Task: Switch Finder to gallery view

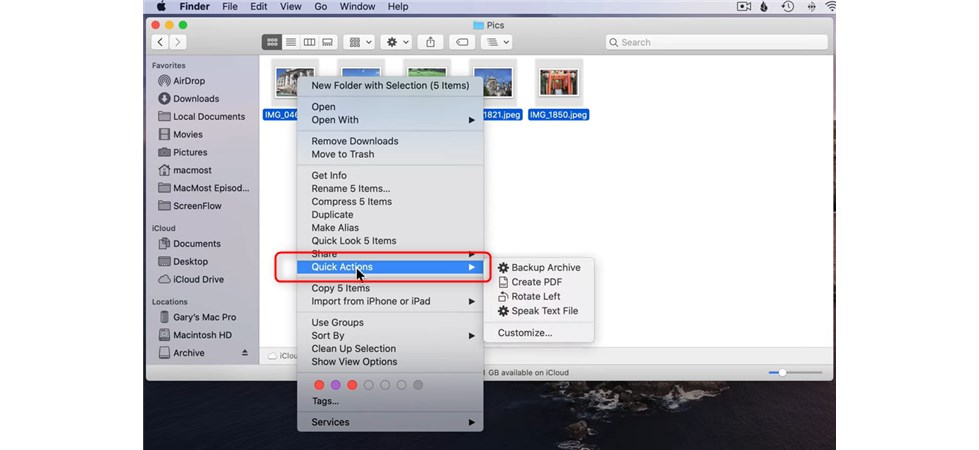Action: 327,42
